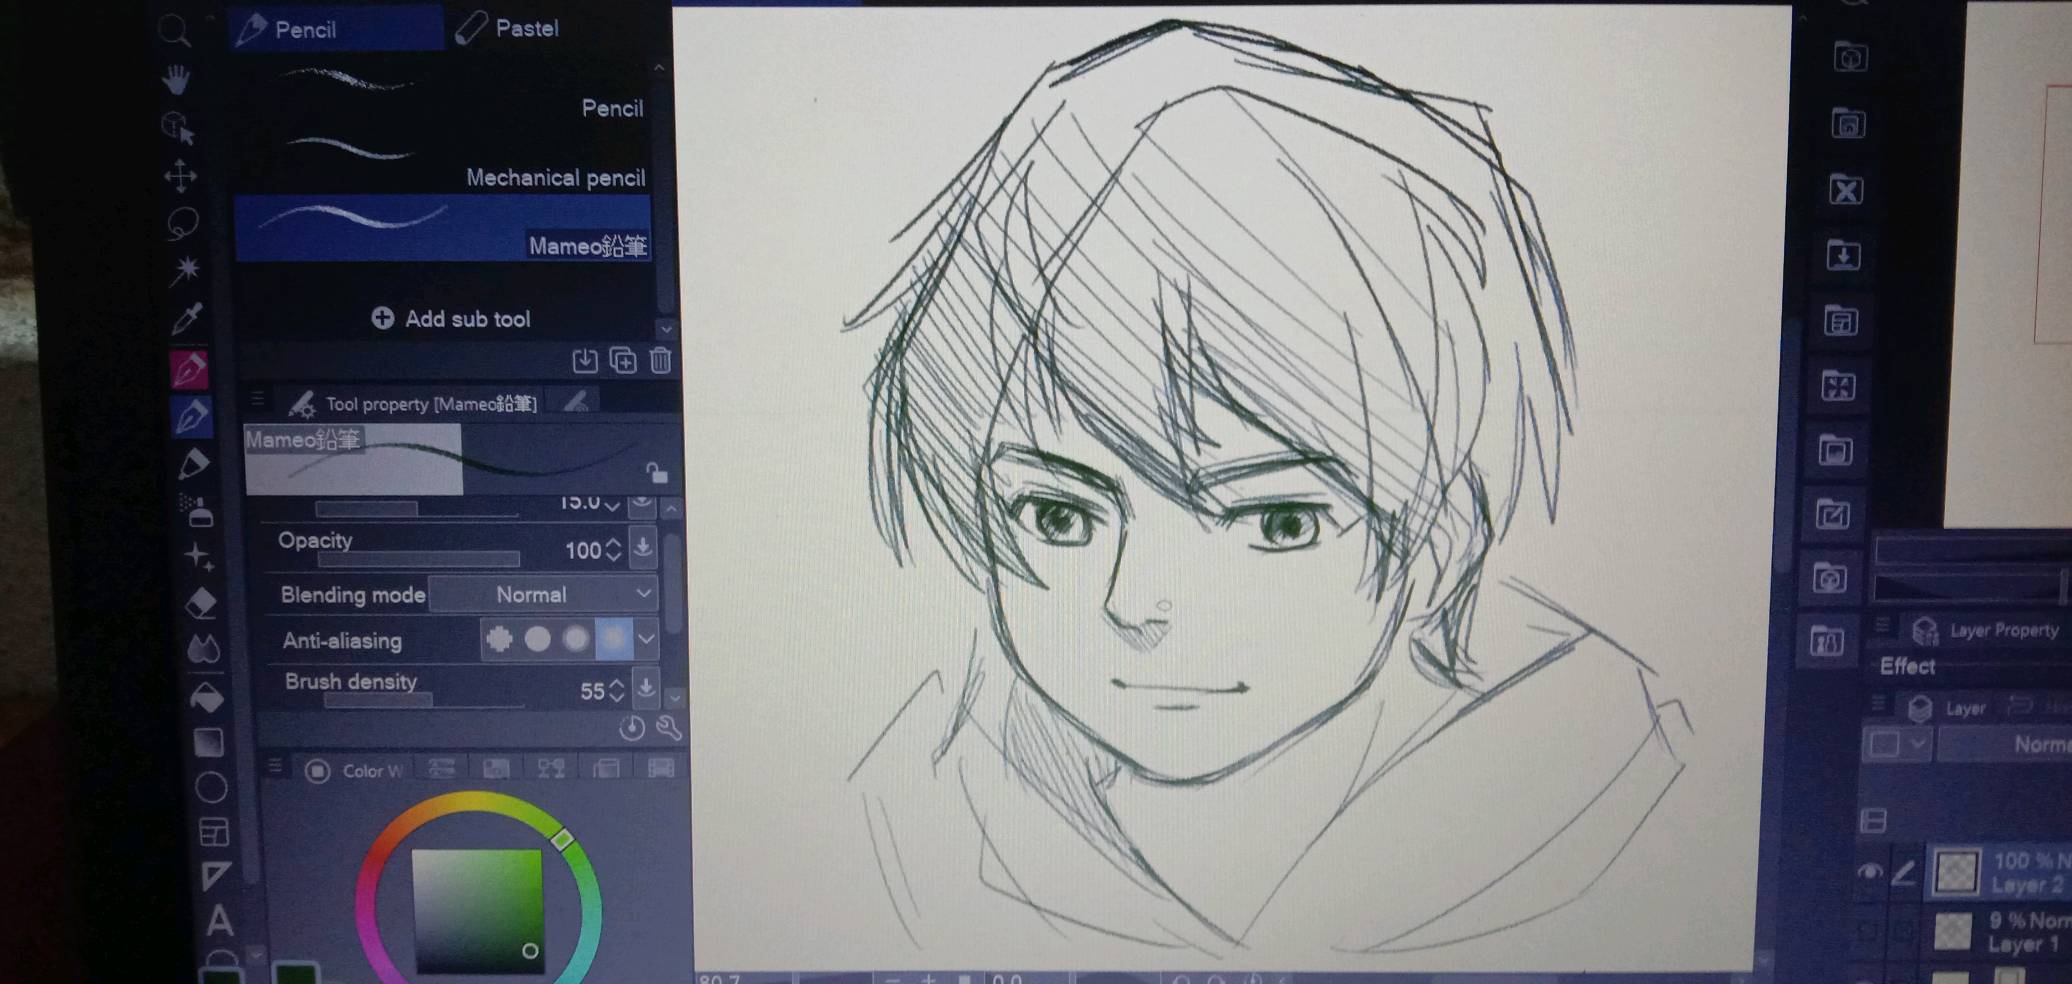This screenshot has height=984, width=2072.
Task: Select the Gradient tool
Action: [x=208, y=743]
